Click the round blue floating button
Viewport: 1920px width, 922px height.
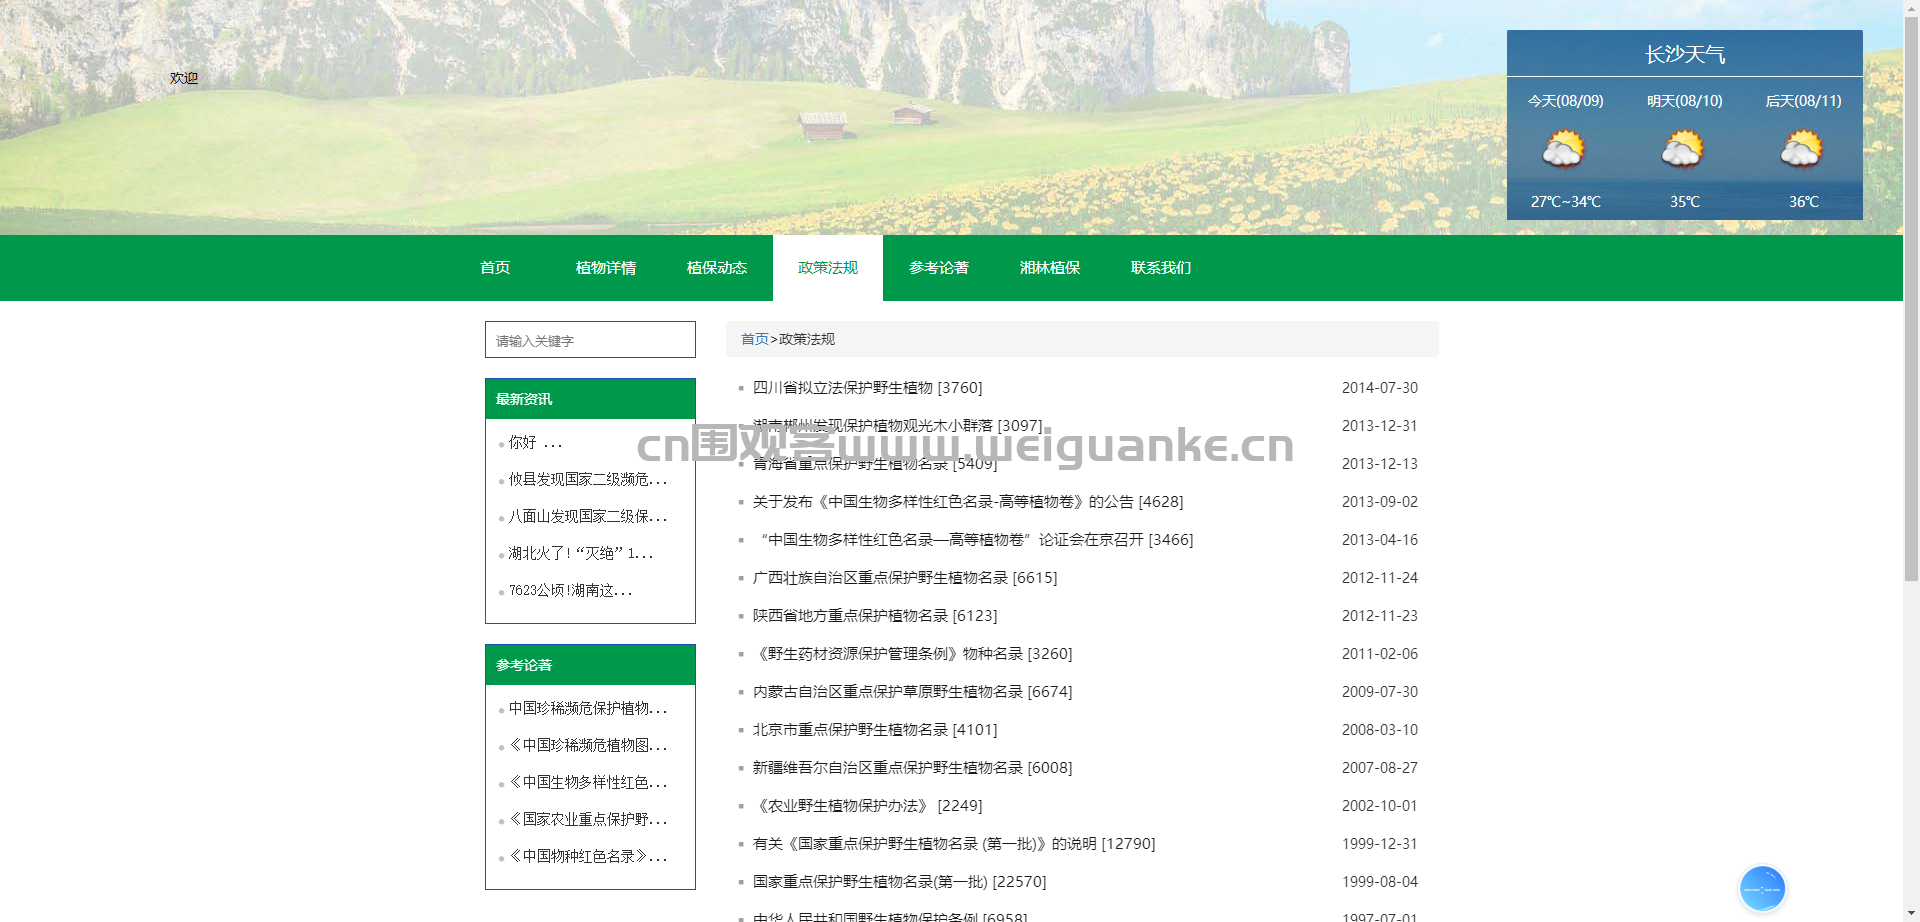[1762, 888]
